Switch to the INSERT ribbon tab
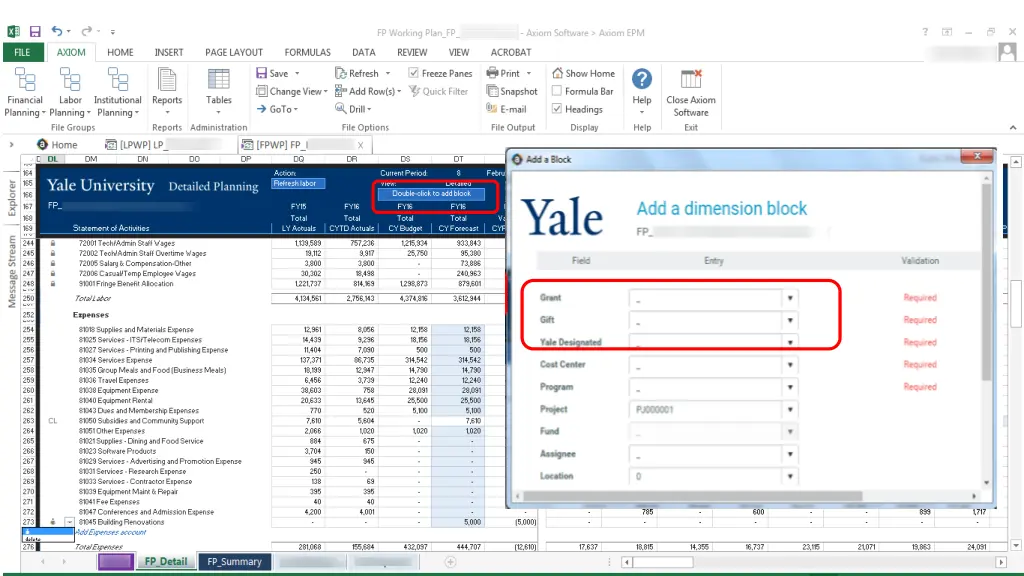The width and height of the screenshot is (1024, 576). (x=168, y=52)
